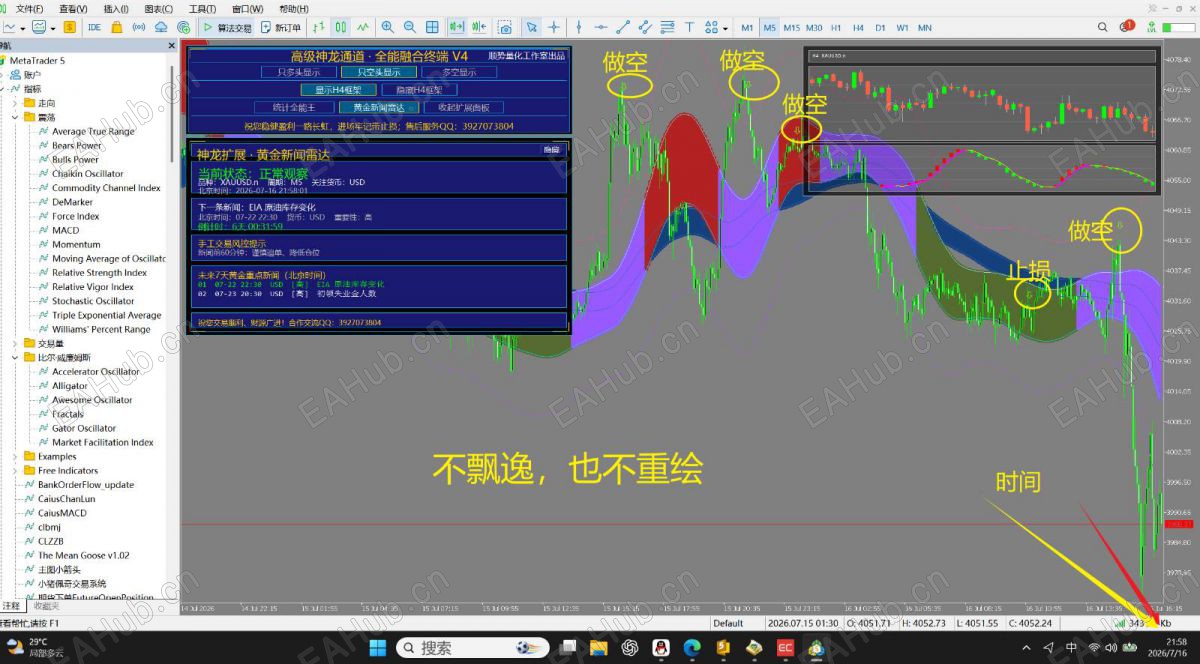Open the signals broadcast icon
The width and height of the screenshot is (1200, 664).
pyautogui.click(x=139, y=27)
